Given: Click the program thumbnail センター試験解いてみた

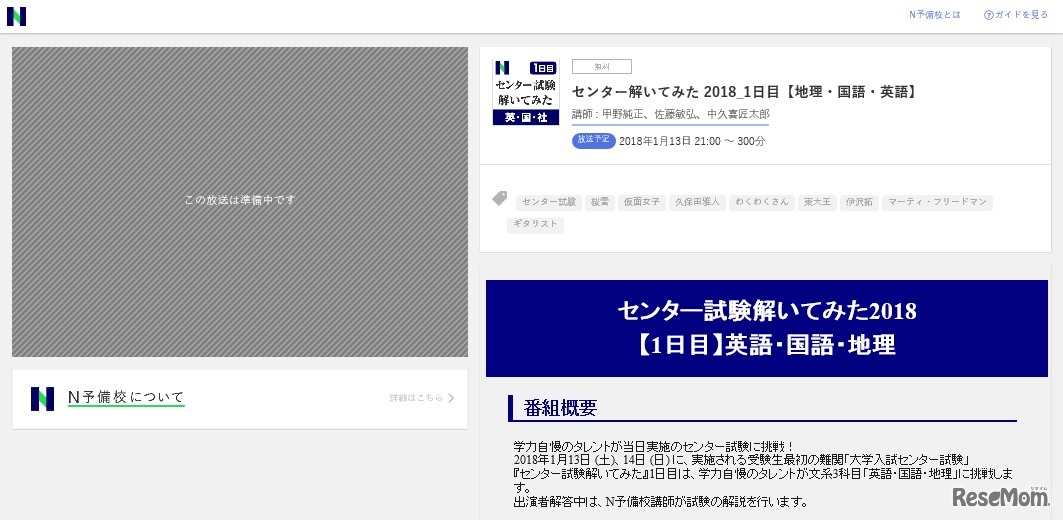Looking at the screenshot, I should click(525, 92).
